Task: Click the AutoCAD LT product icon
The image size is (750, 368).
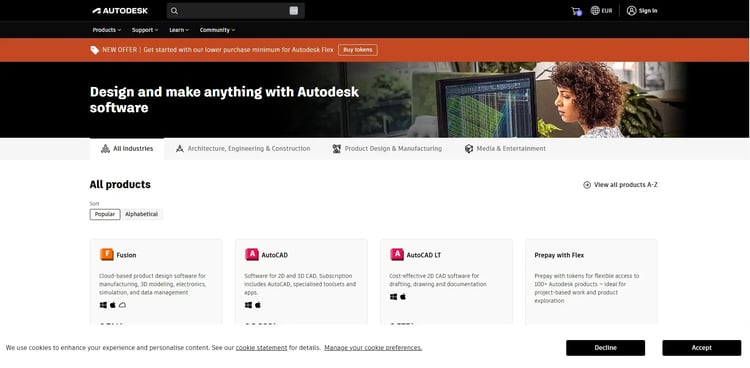Action: point(397,255)
